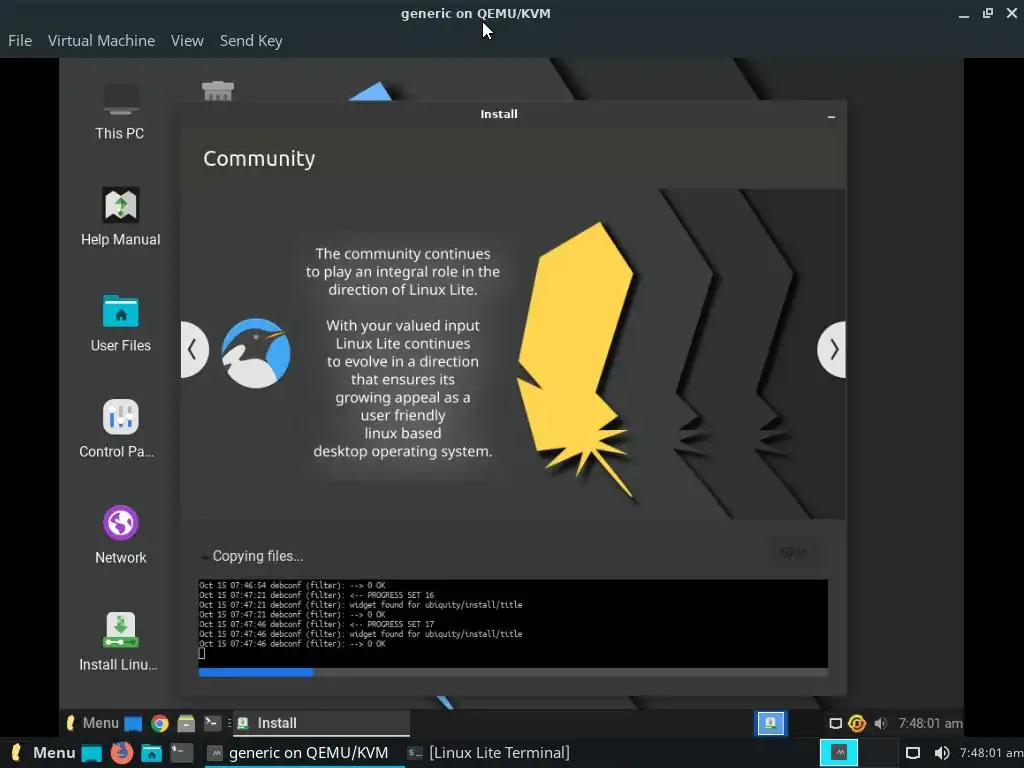Go to previous installer slide
1024x768 pixels.
tap(193, 349)
